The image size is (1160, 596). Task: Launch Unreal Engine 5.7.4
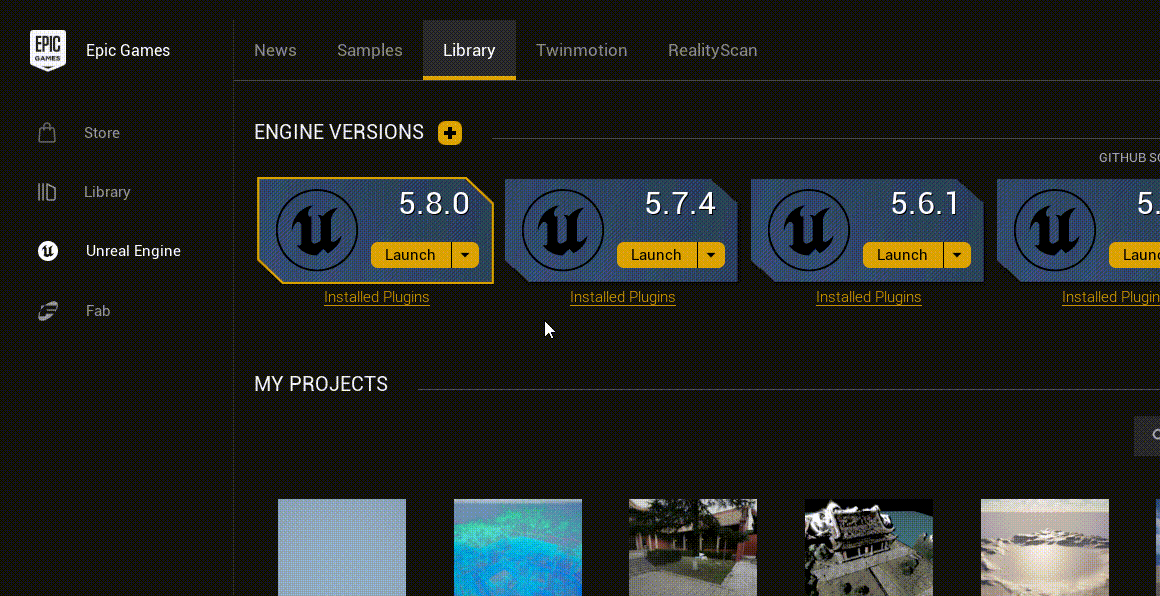point(656,255)
